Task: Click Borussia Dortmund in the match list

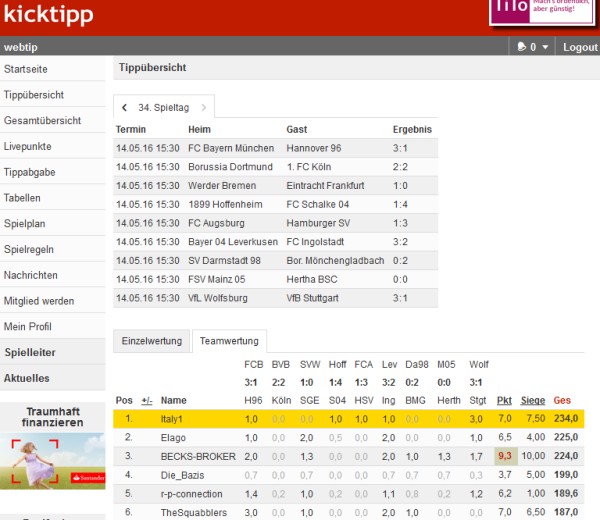Action: tap(230, 167)
